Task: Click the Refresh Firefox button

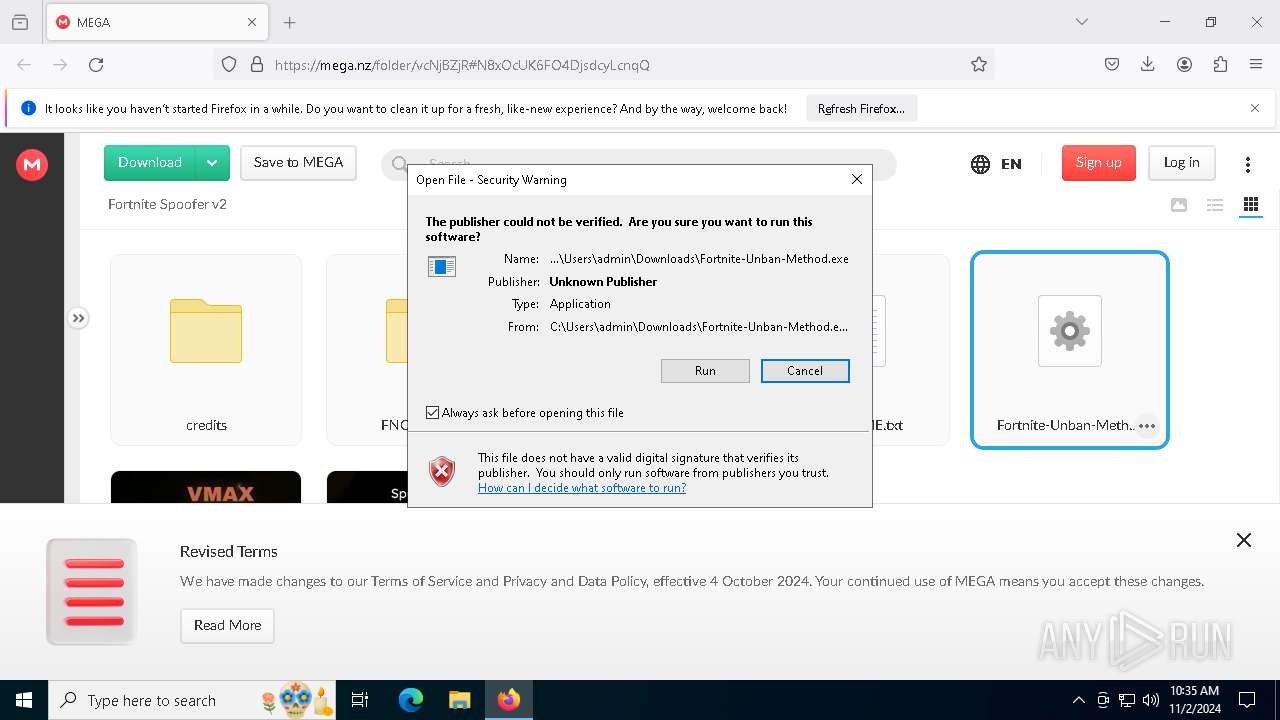Action: (x=861, y=109)
